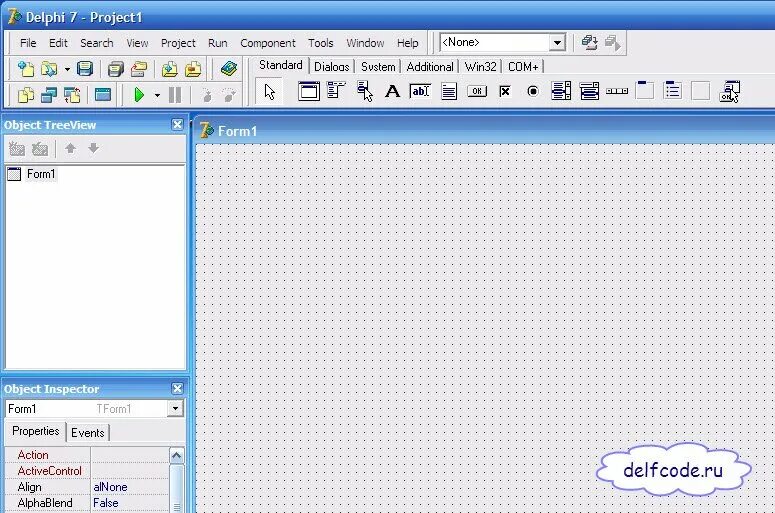Open the Run menu
Screen dimensions: 775x513
(x=218, y=43)
